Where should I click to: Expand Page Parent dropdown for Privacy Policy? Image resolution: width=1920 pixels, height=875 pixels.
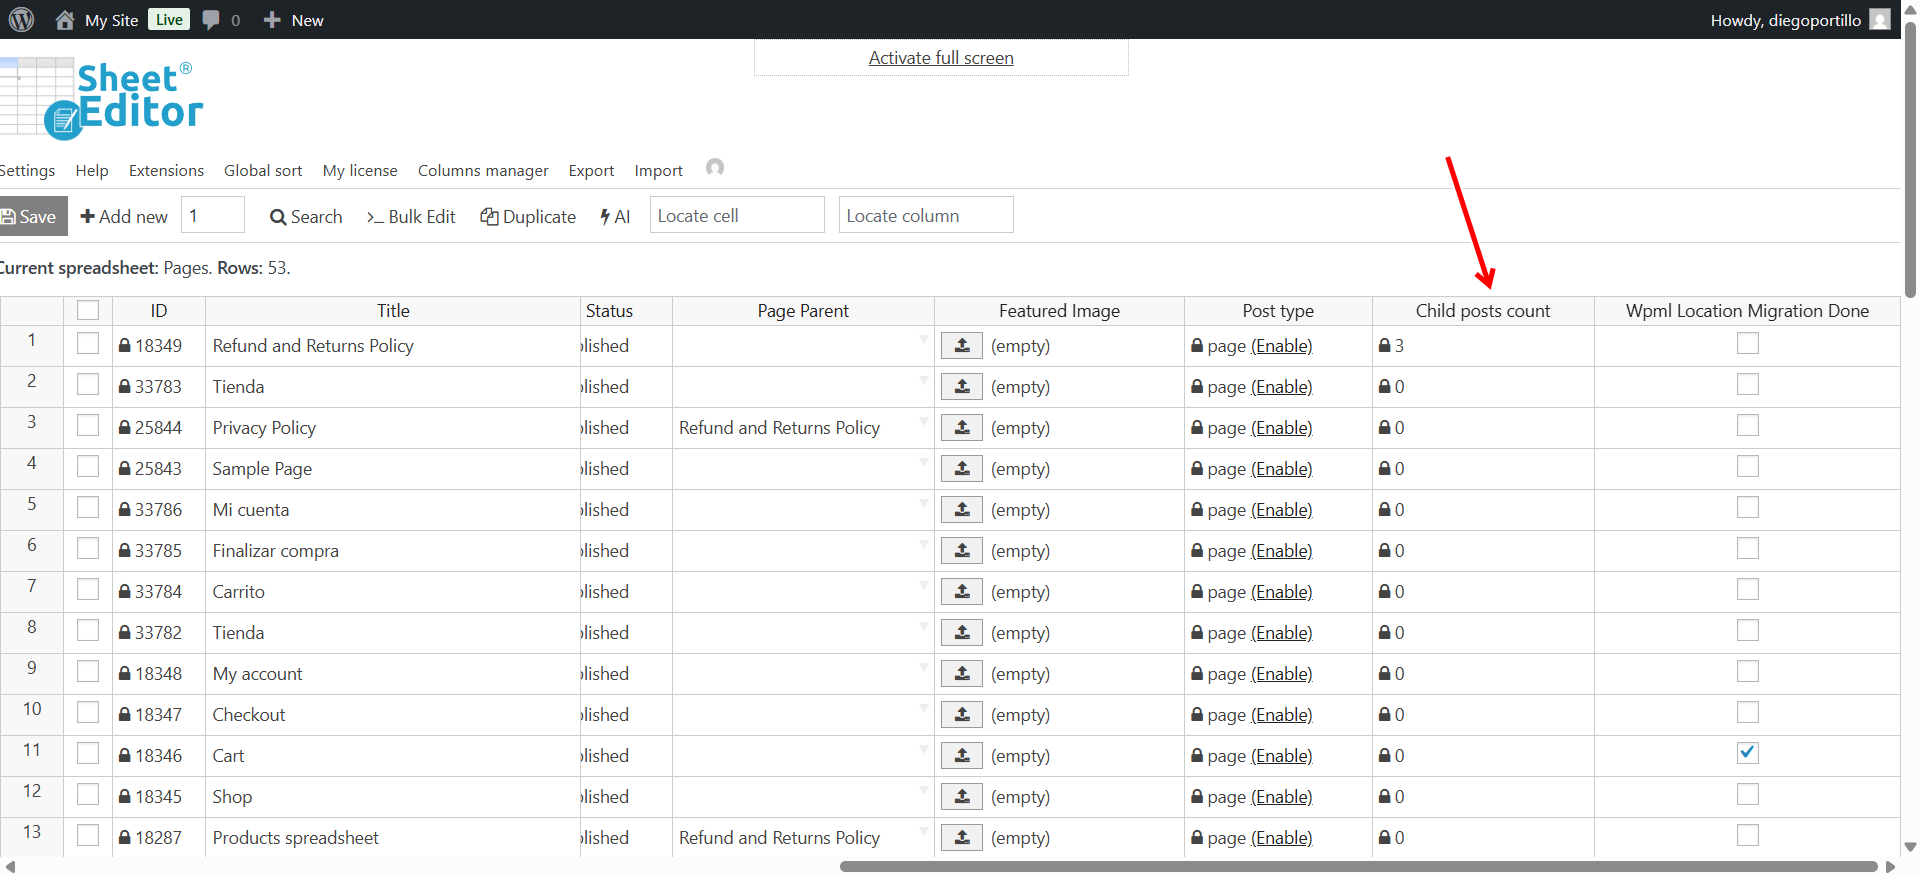click(923, 422)
